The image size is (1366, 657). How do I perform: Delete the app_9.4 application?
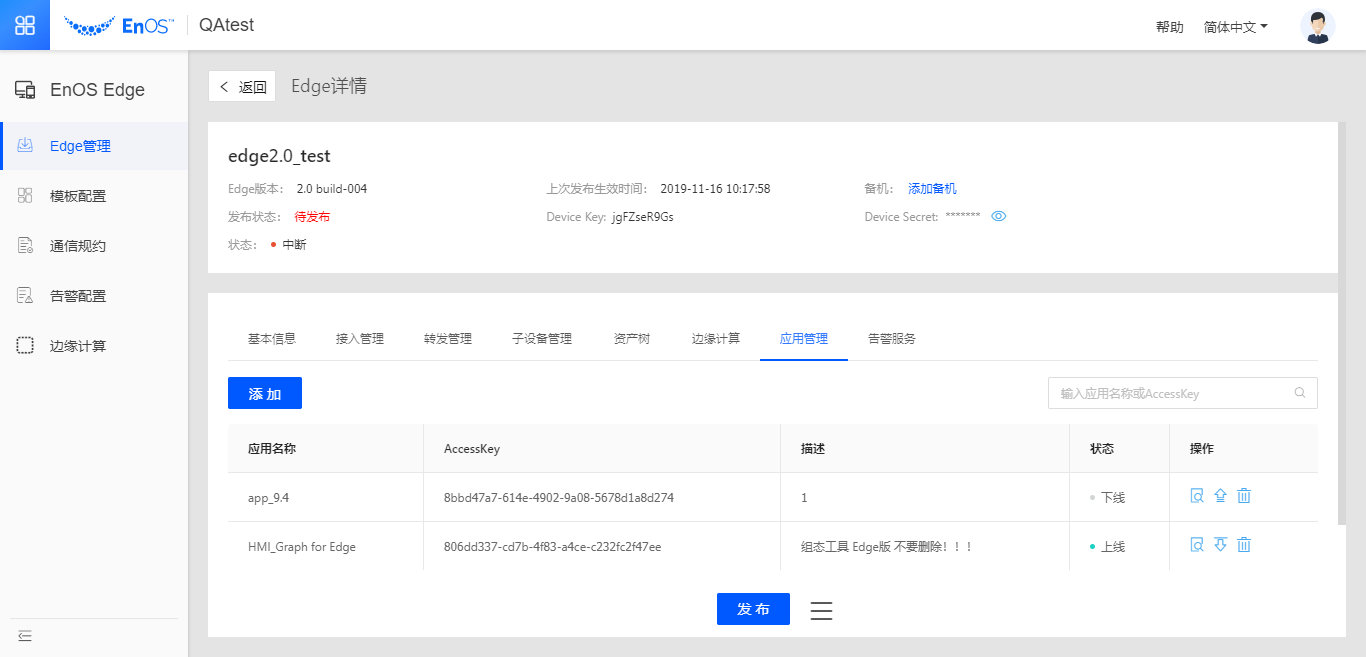[x=1244, y=496]
